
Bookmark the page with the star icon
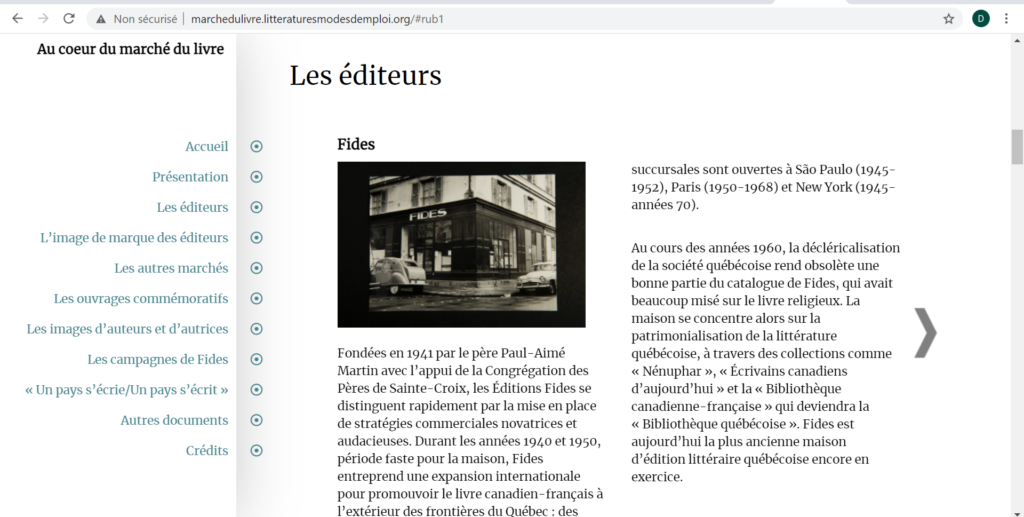pos(949,19)
